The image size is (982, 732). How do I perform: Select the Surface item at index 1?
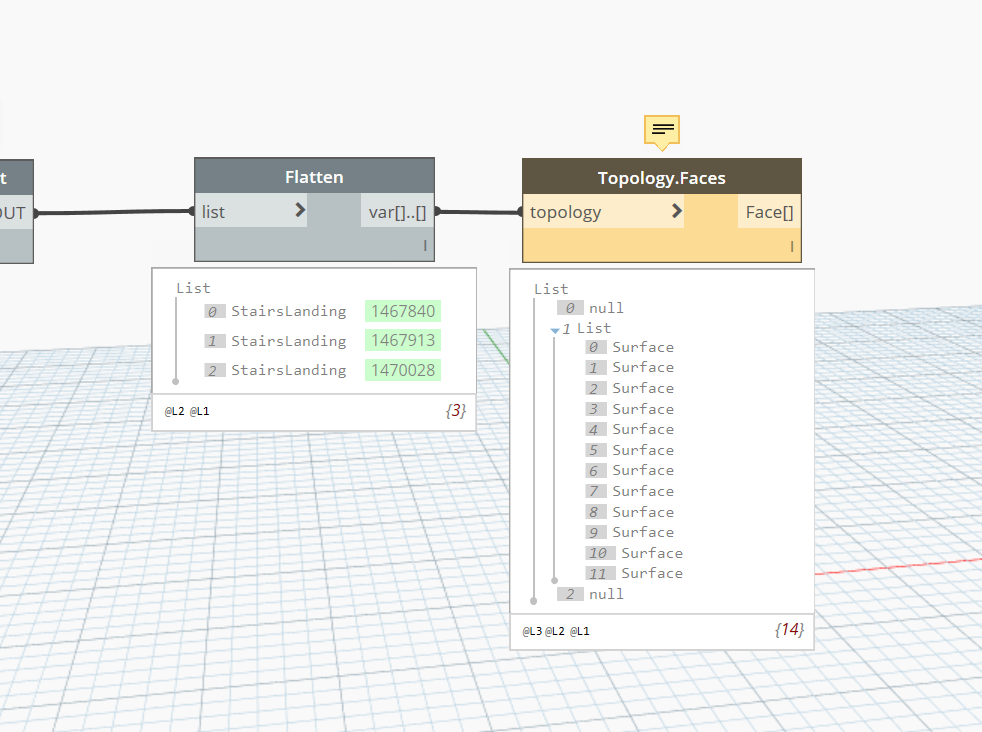630,368
